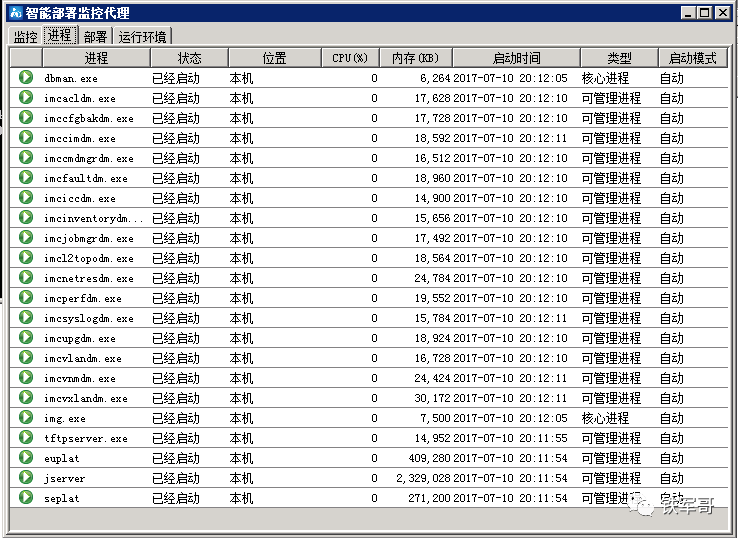Open the 部署 tab
738x538 pixels.
click(x=95, y=37)
